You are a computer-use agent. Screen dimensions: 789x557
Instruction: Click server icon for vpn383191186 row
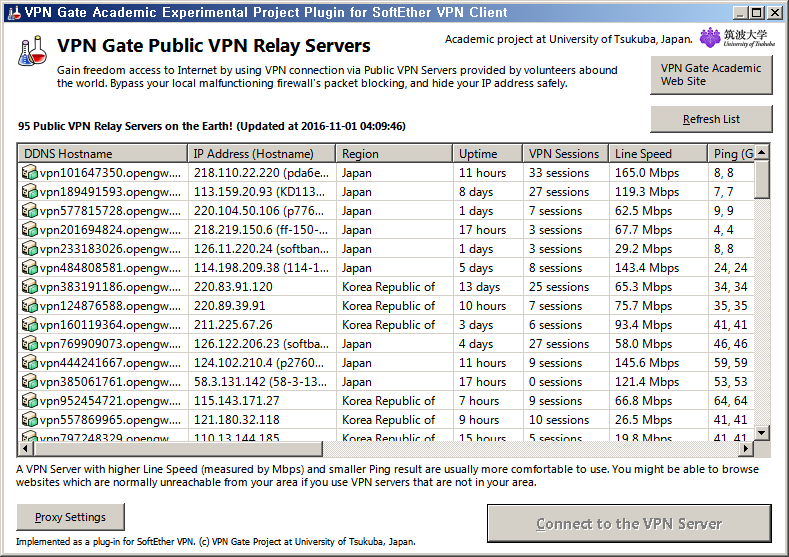pos(30,287)
